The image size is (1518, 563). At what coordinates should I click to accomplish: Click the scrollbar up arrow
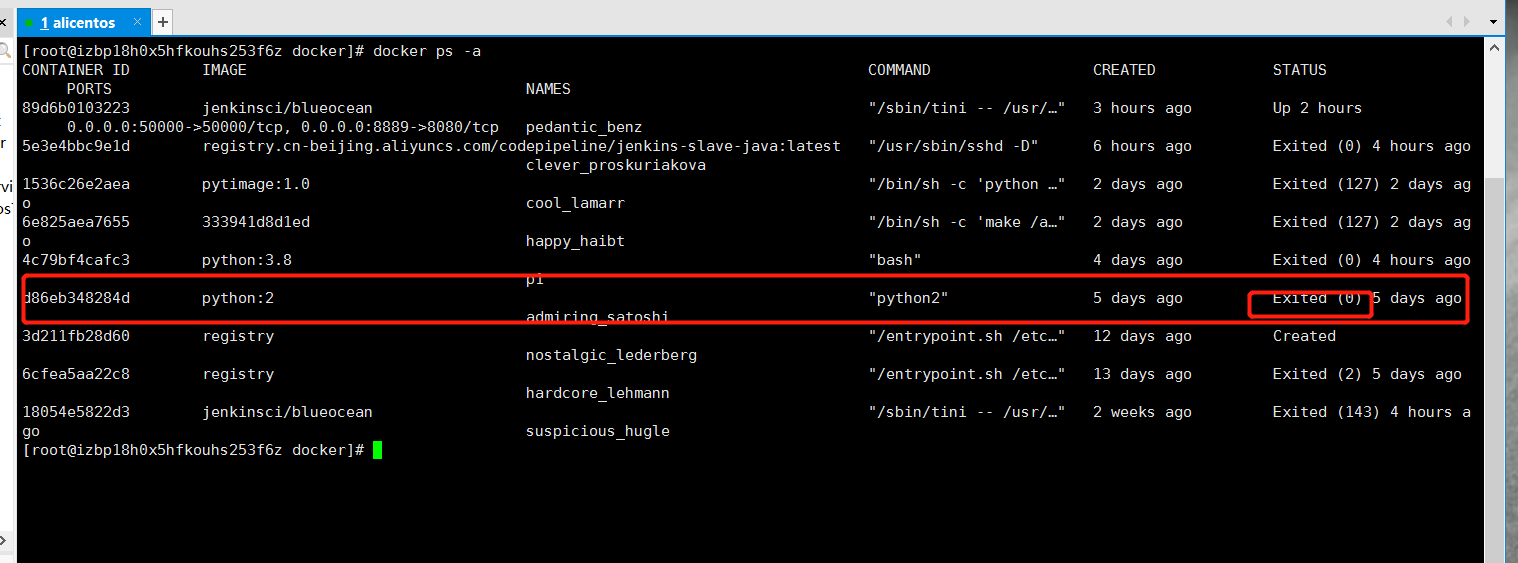(1495, 49)
